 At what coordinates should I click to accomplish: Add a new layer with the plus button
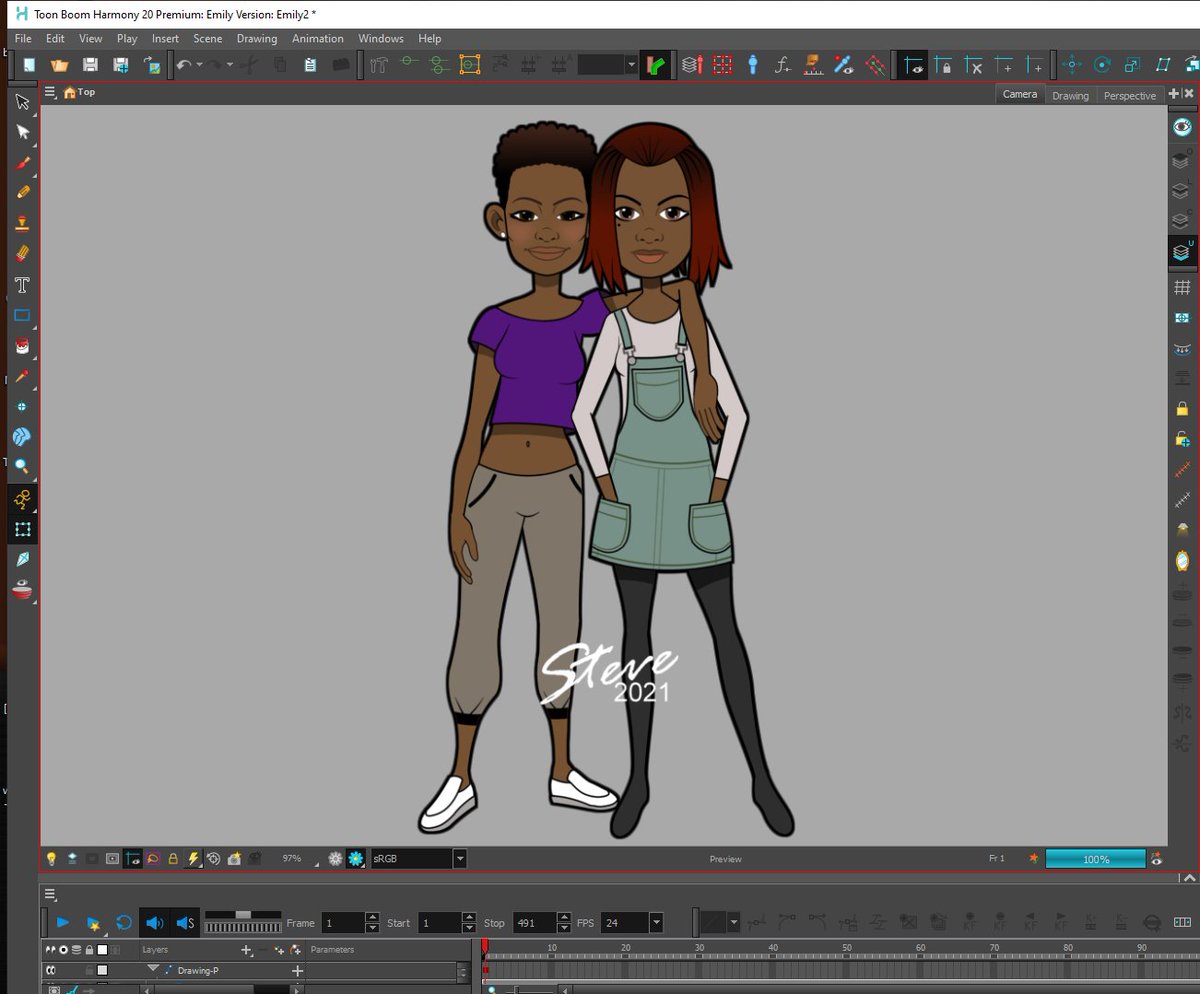(x=246, y=950)
